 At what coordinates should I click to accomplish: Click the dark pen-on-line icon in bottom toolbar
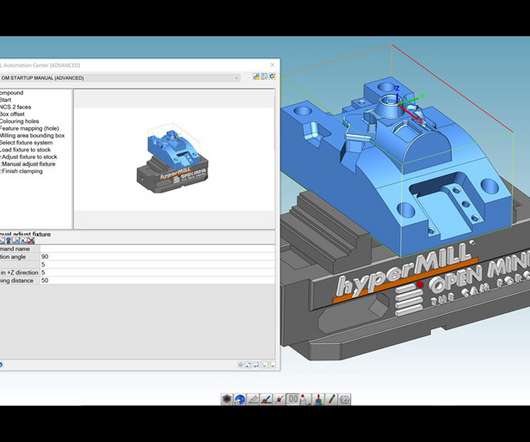click(266, 399)
